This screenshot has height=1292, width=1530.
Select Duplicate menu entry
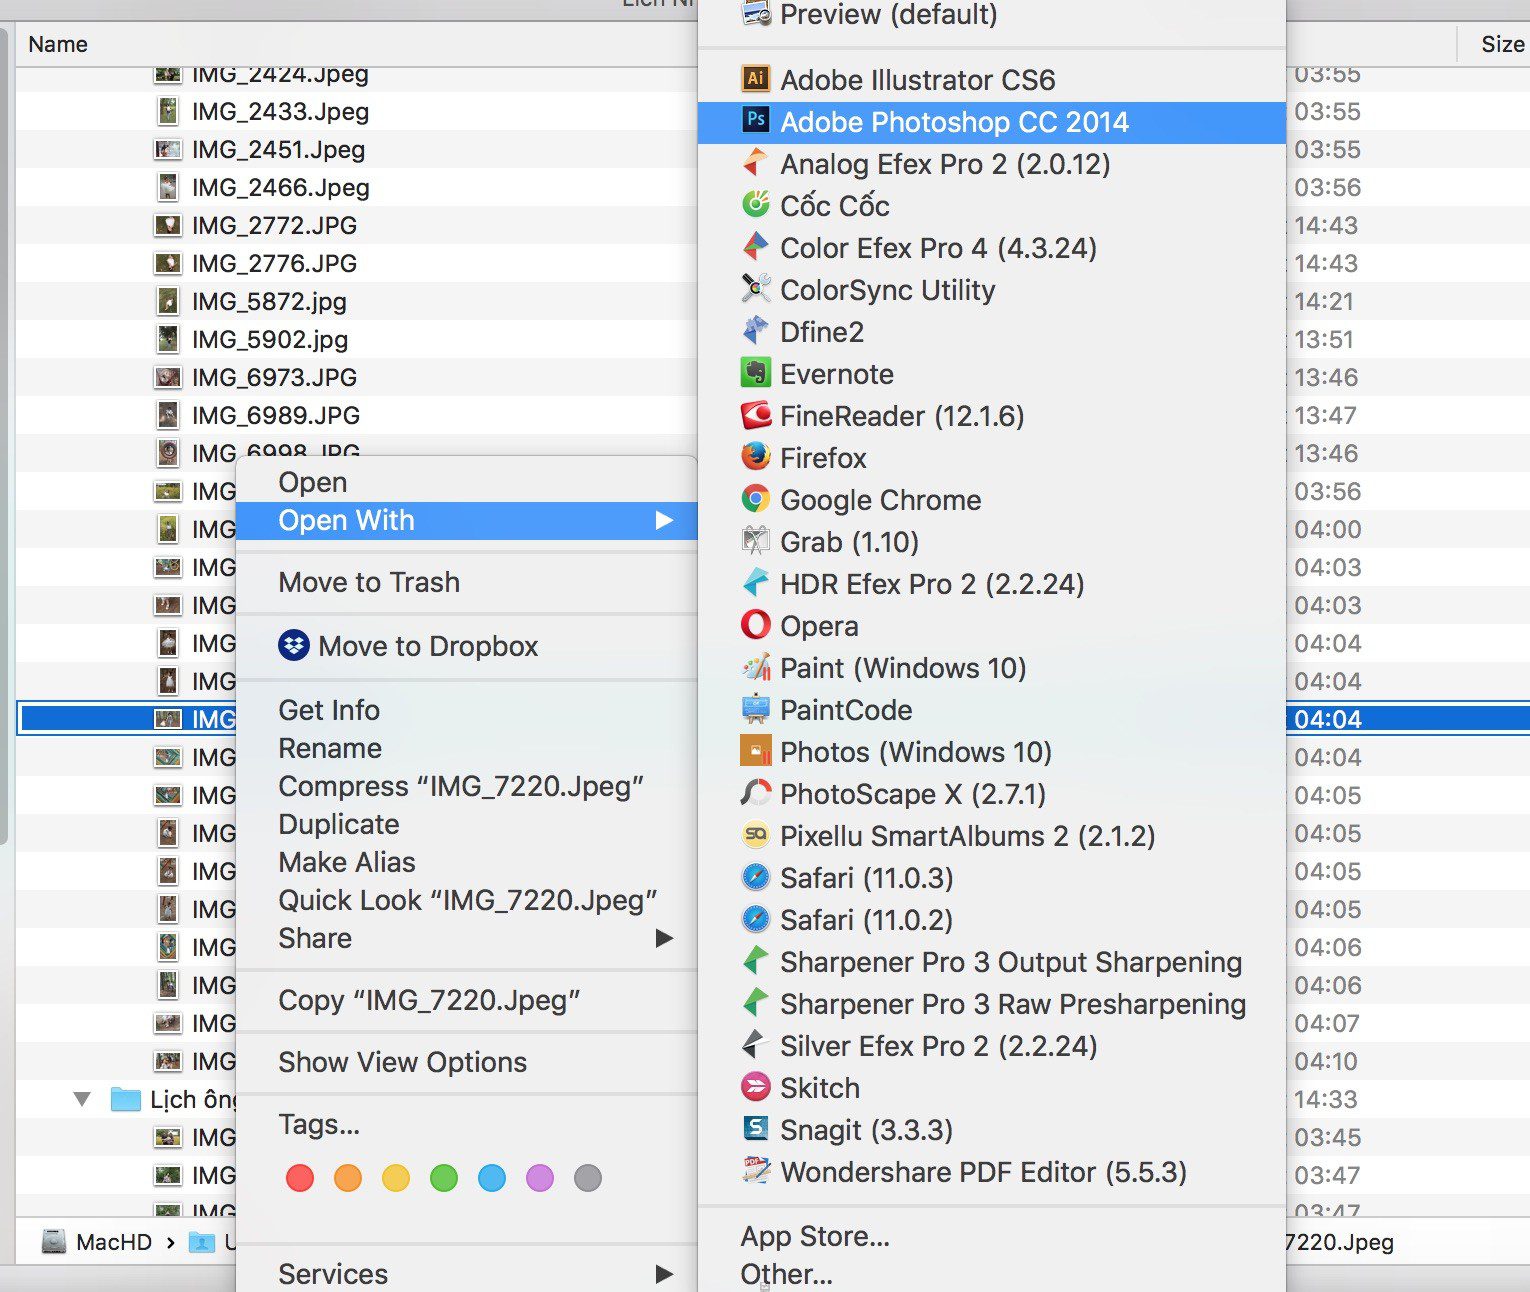466,824
